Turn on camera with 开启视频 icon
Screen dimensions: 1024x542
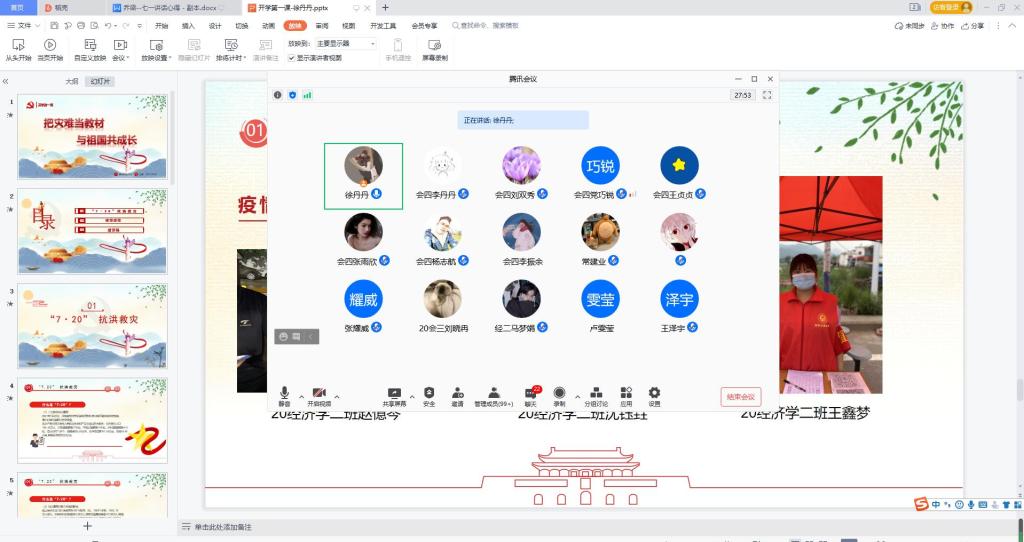coord(319,393)
